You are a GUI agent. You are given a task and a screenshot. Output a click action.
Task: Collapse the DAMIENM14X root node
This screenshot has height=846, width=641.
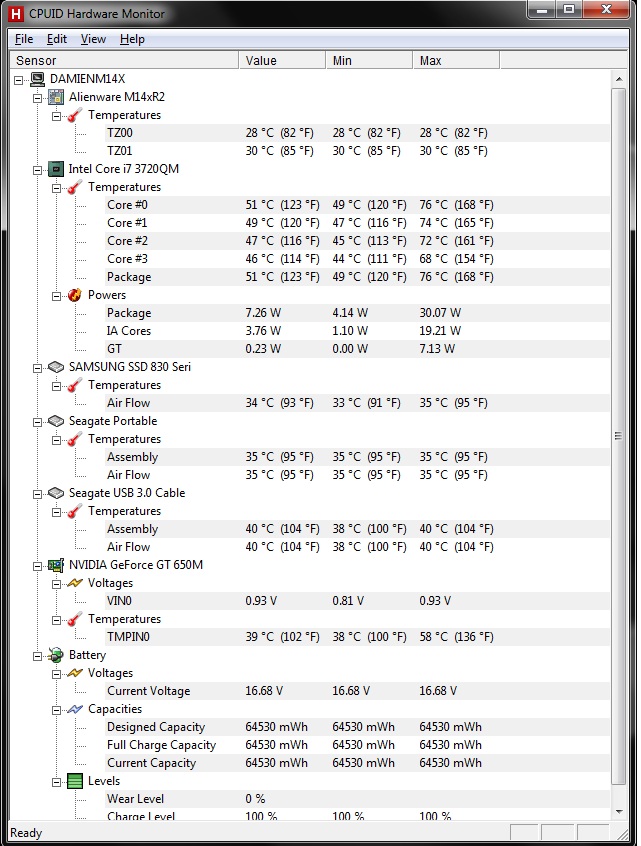point(19,80)
